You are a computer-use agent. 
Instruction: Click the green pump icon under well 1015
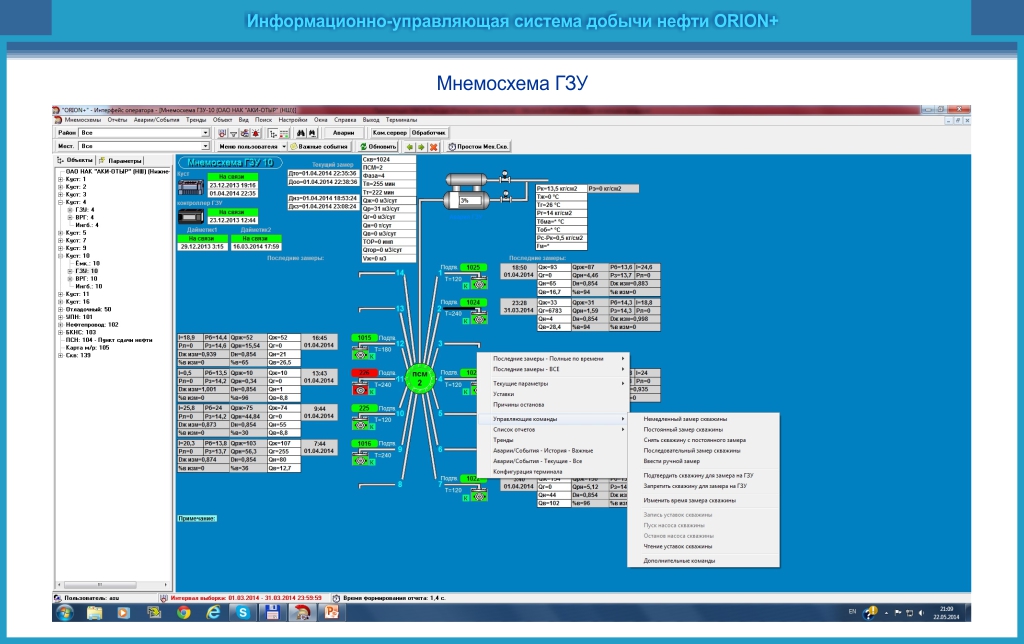click(x=360, y=355)
